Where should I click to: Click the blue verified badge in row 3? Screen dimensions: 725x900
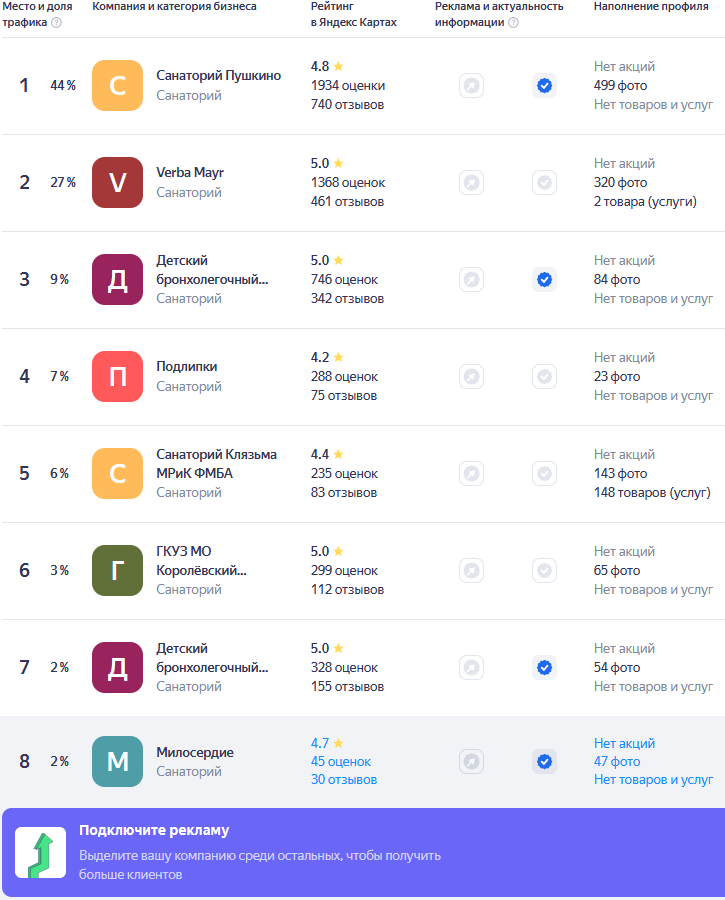pyautogui.click(x=544, y=280)
